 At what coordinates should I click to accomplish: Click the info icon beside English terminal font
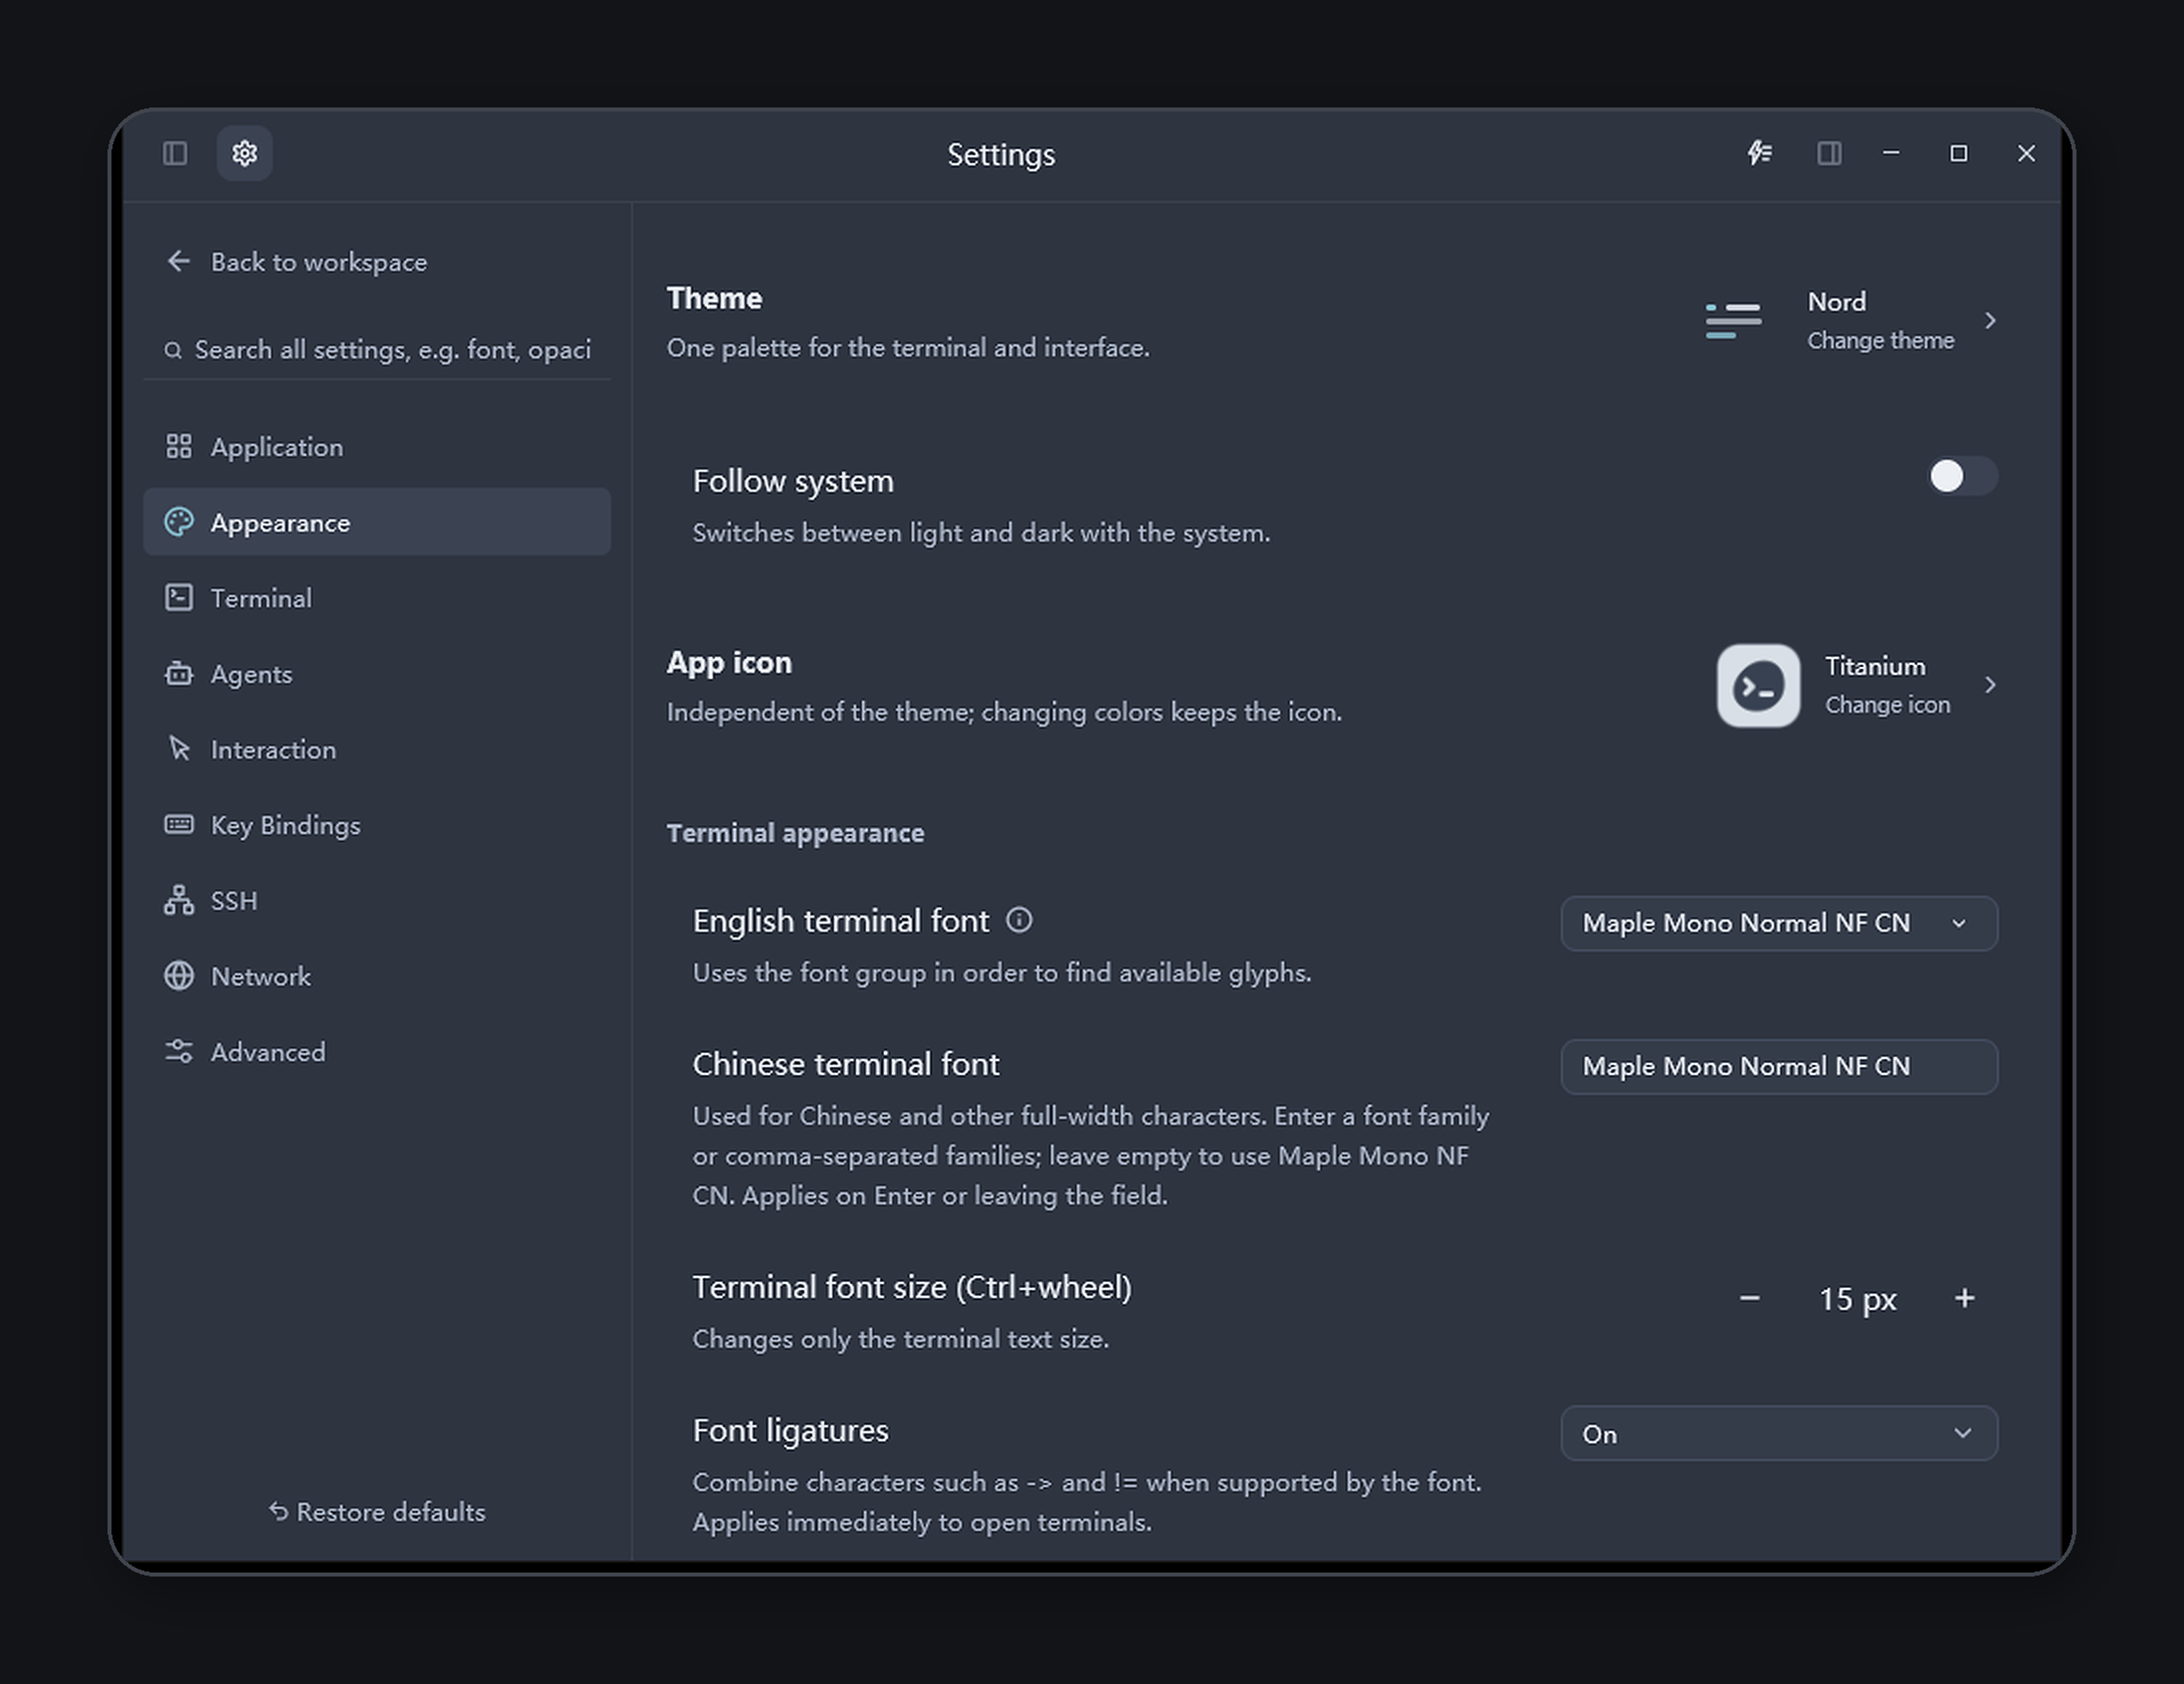1018,920
